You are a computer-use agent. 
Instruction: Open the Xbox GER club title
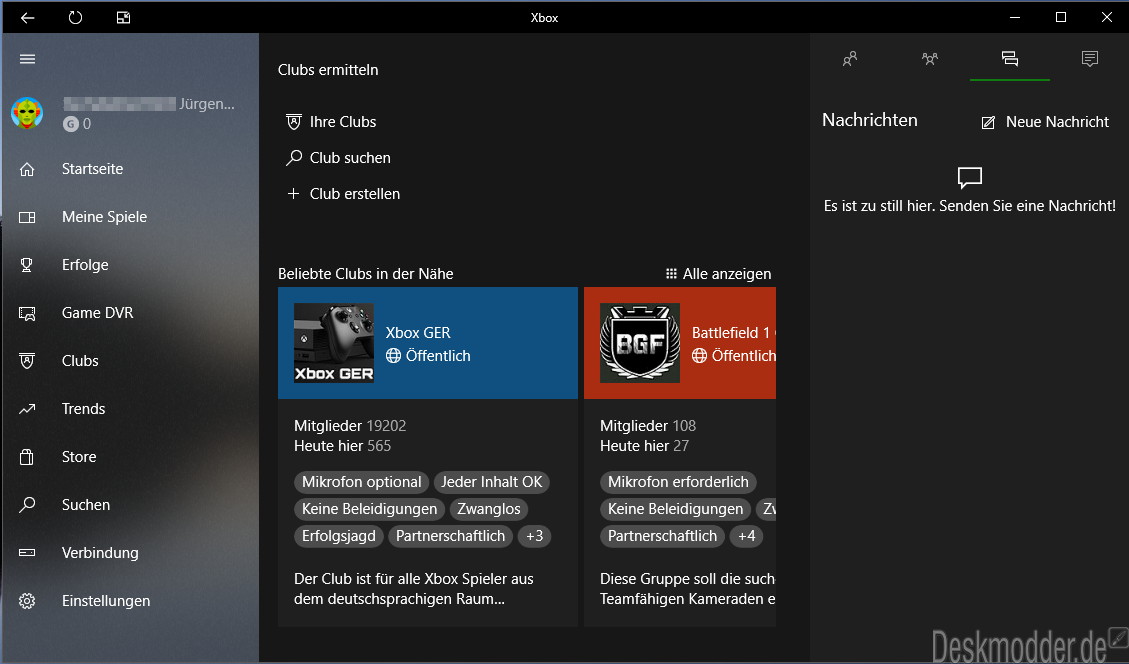point(418,333)
